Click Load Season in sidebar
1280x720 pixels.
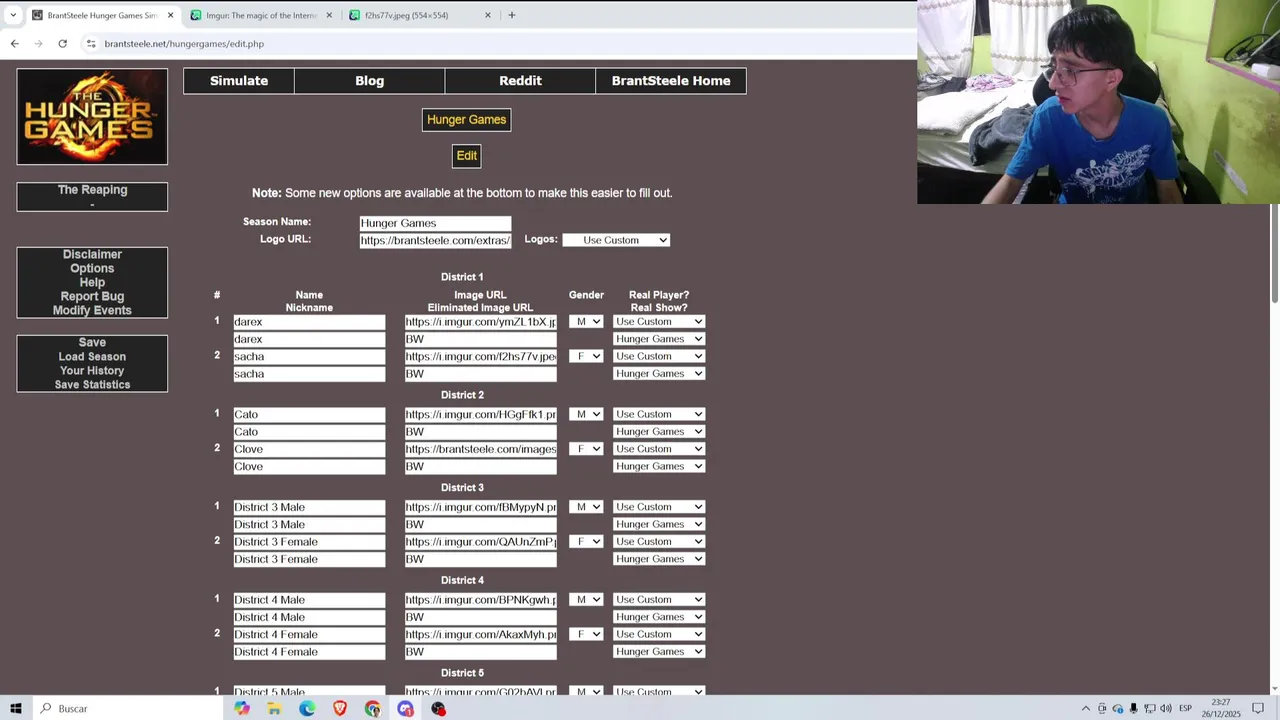coord(92,357)
